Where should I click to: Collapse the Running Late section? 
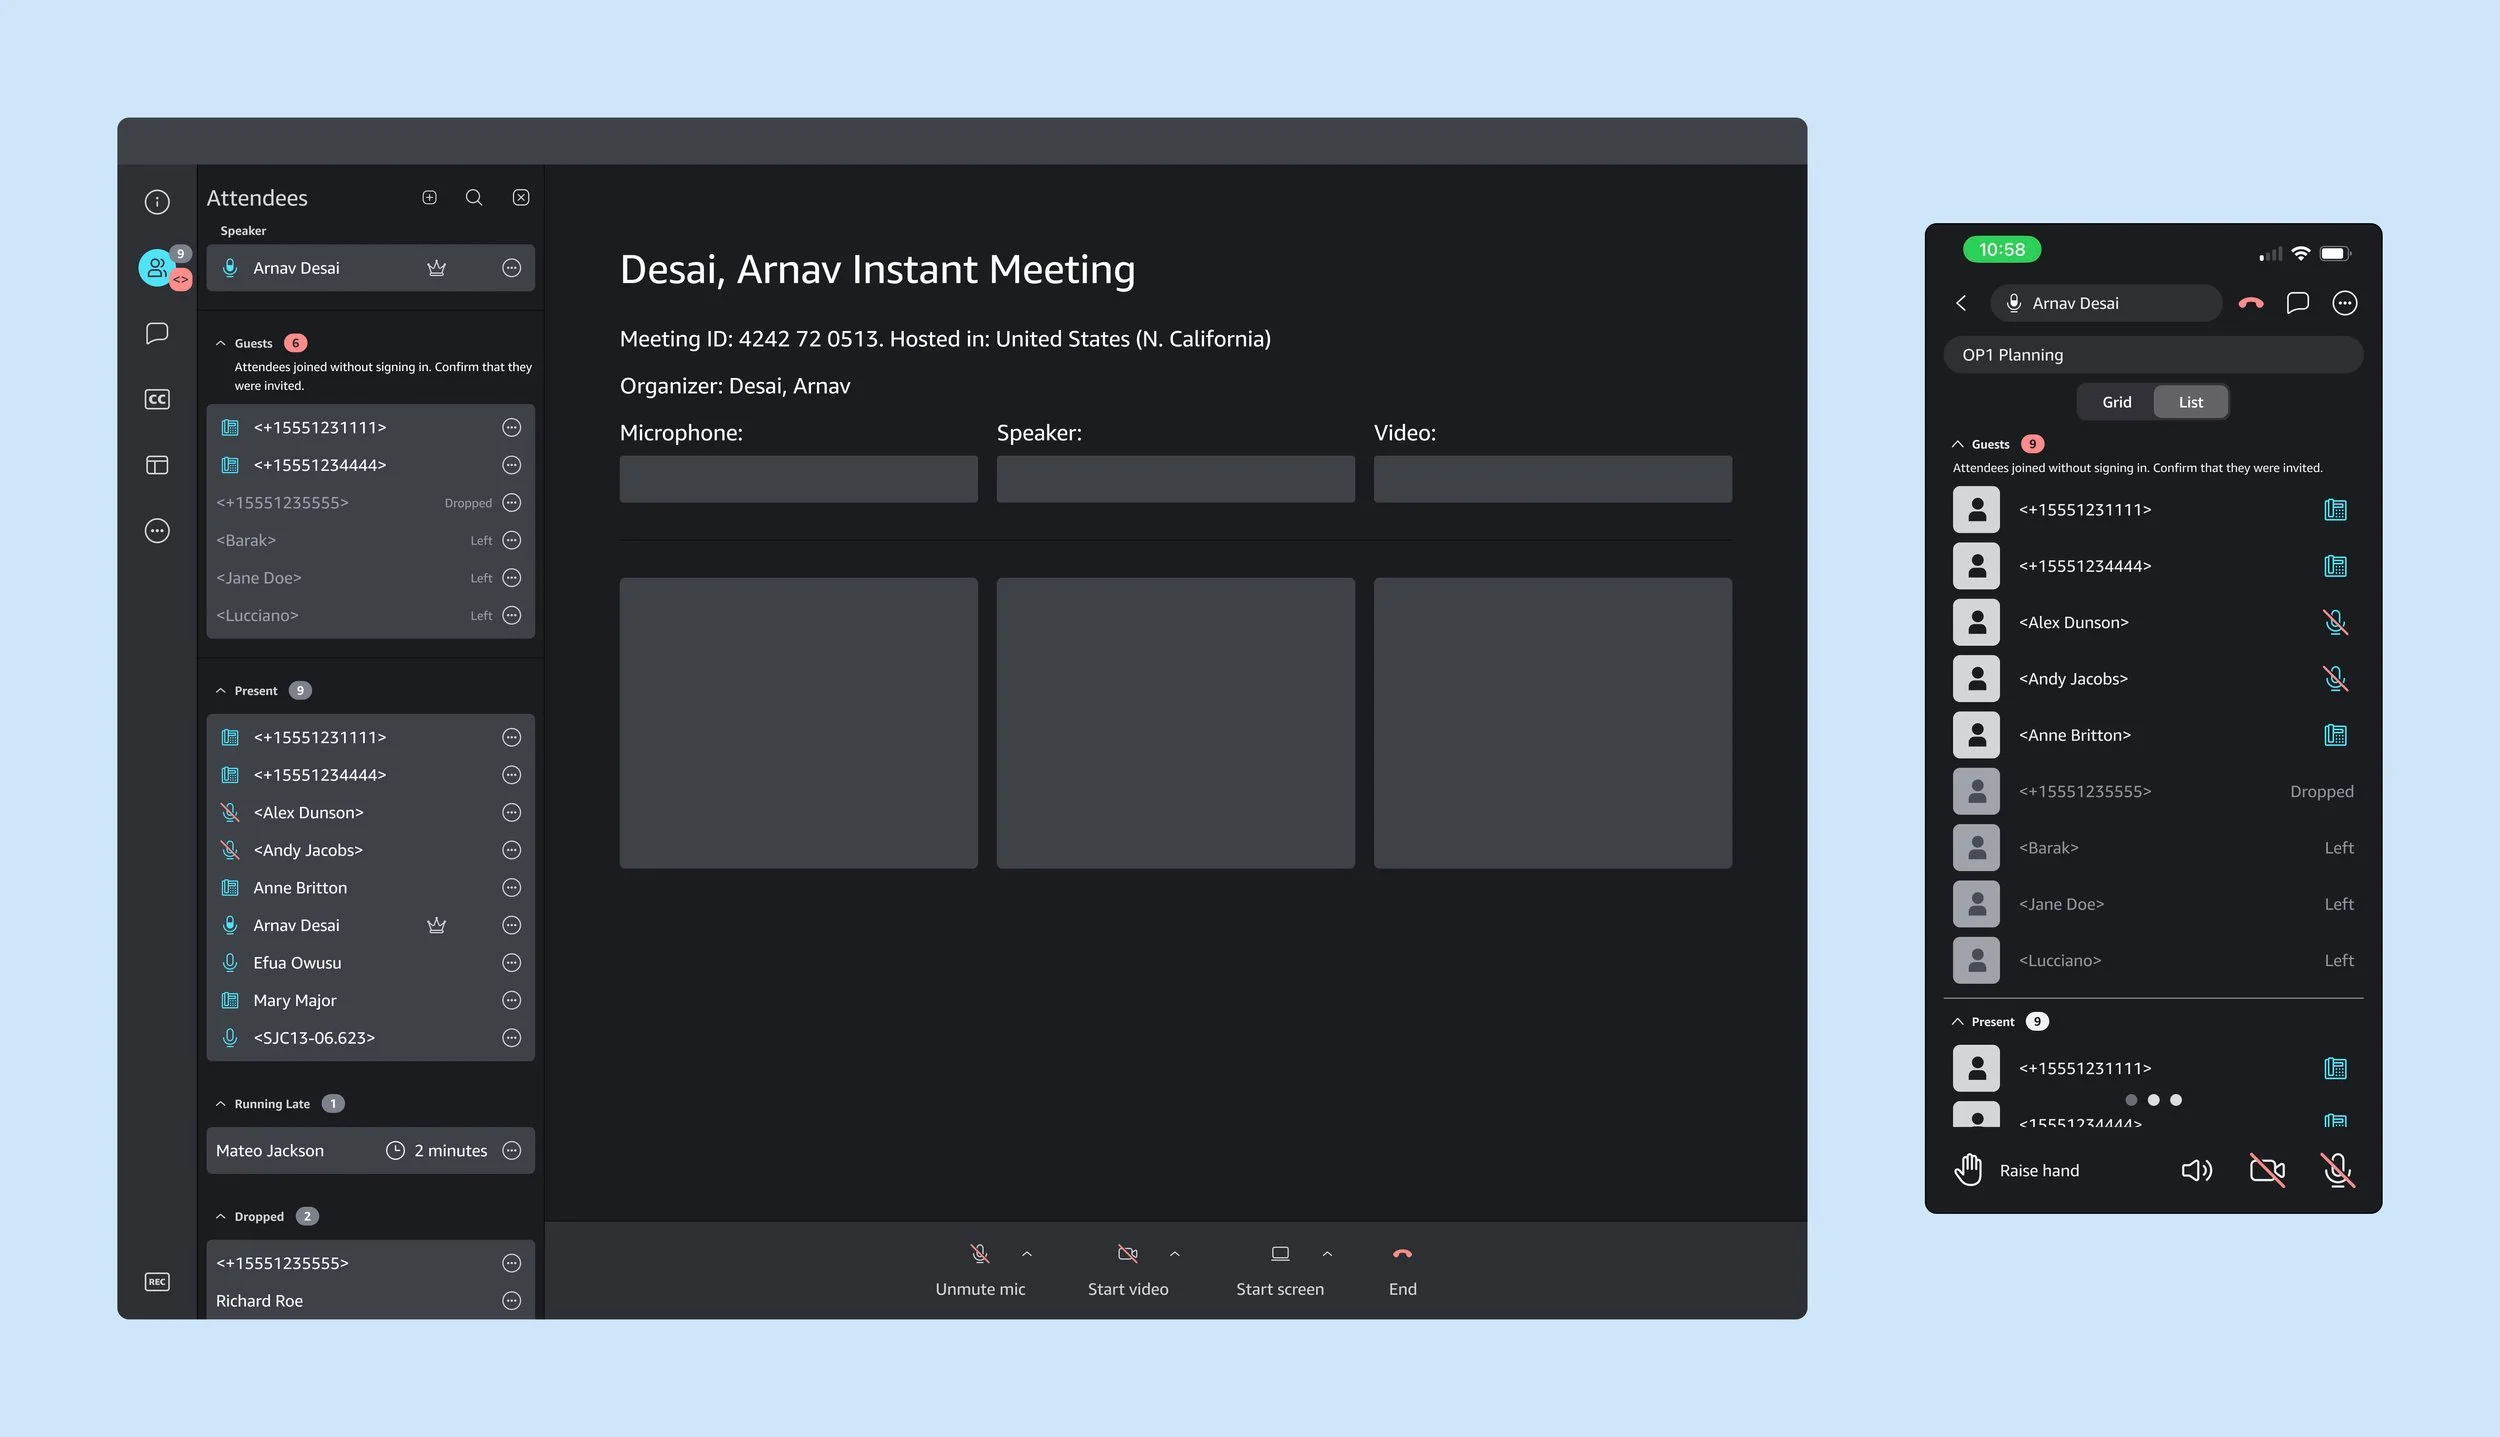221,1104
